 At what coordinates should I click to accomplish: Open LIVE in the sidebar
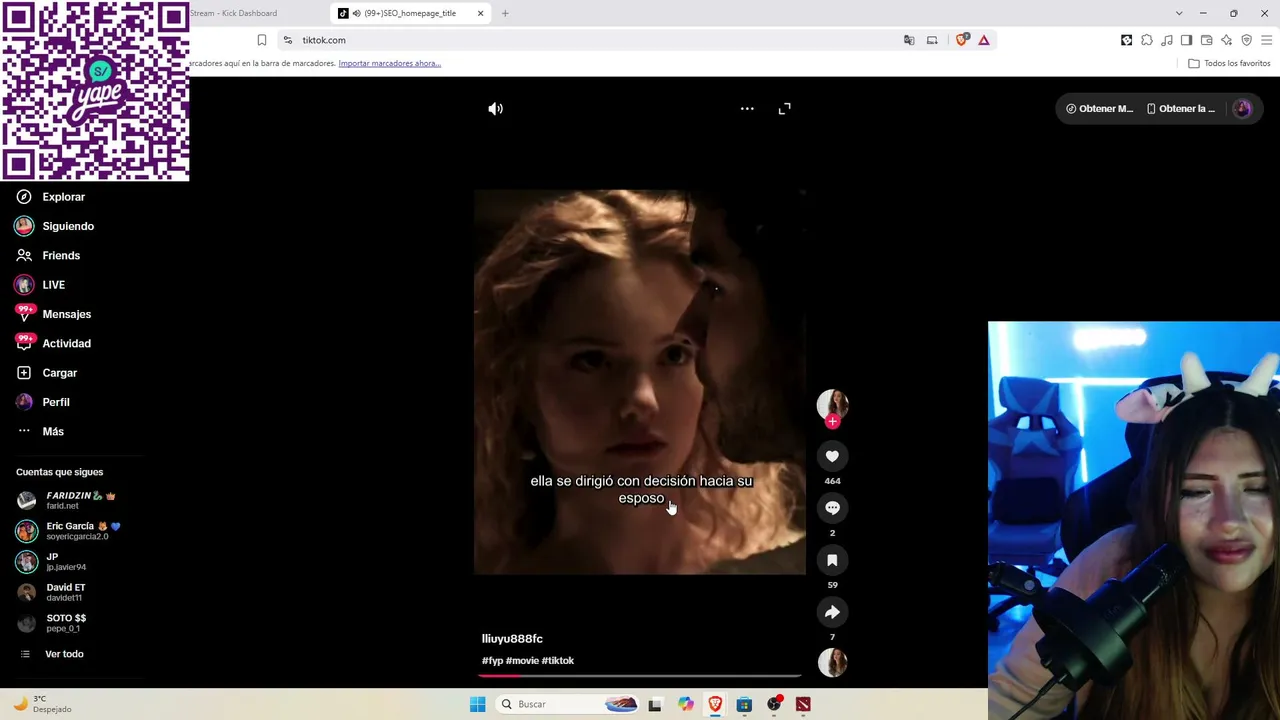[x=53, y=285]
